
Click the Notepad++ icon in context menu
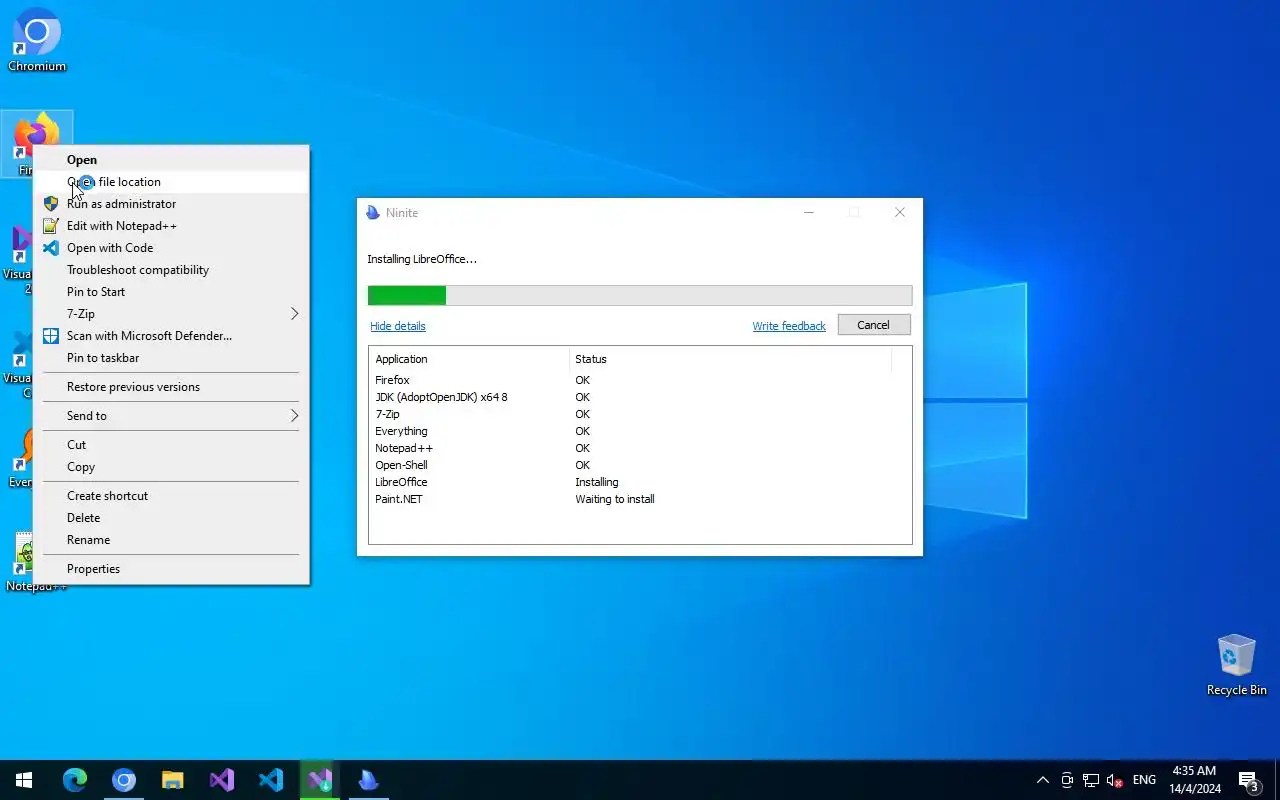pos(51,225)
